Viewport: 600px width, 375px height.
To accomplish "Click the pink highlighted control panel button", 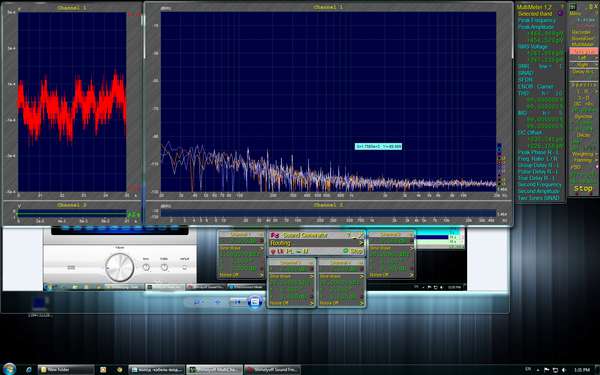I will click(583, 51).
